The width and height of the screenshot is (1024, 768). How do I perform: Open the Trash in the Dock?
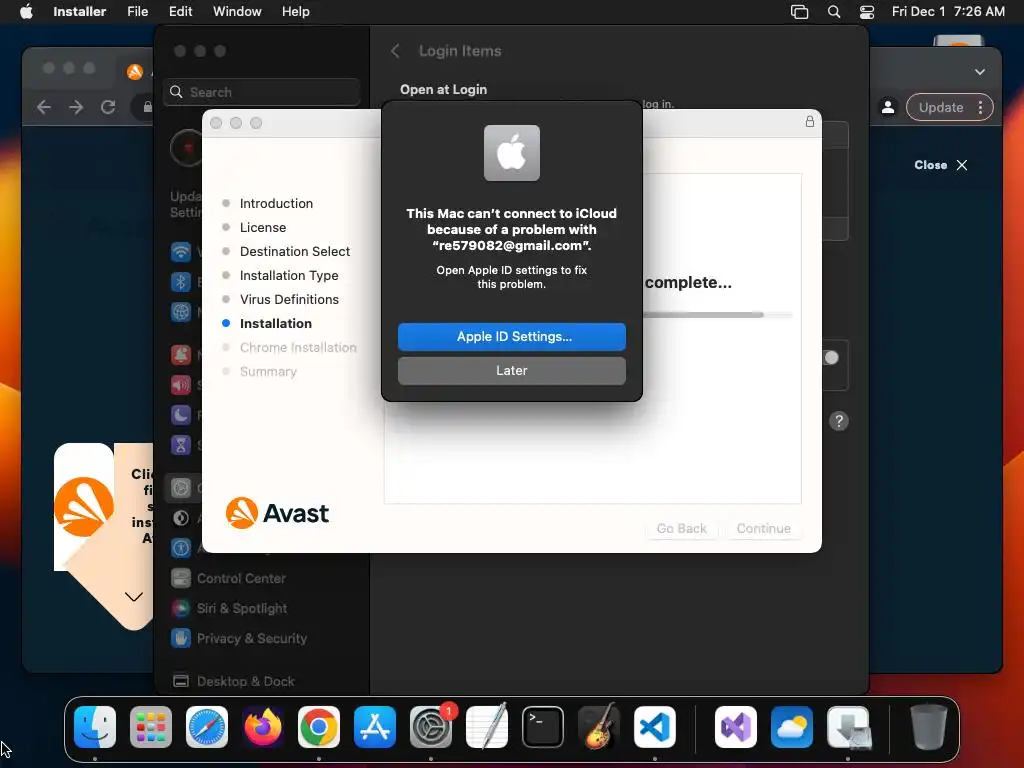click(929, 727)
